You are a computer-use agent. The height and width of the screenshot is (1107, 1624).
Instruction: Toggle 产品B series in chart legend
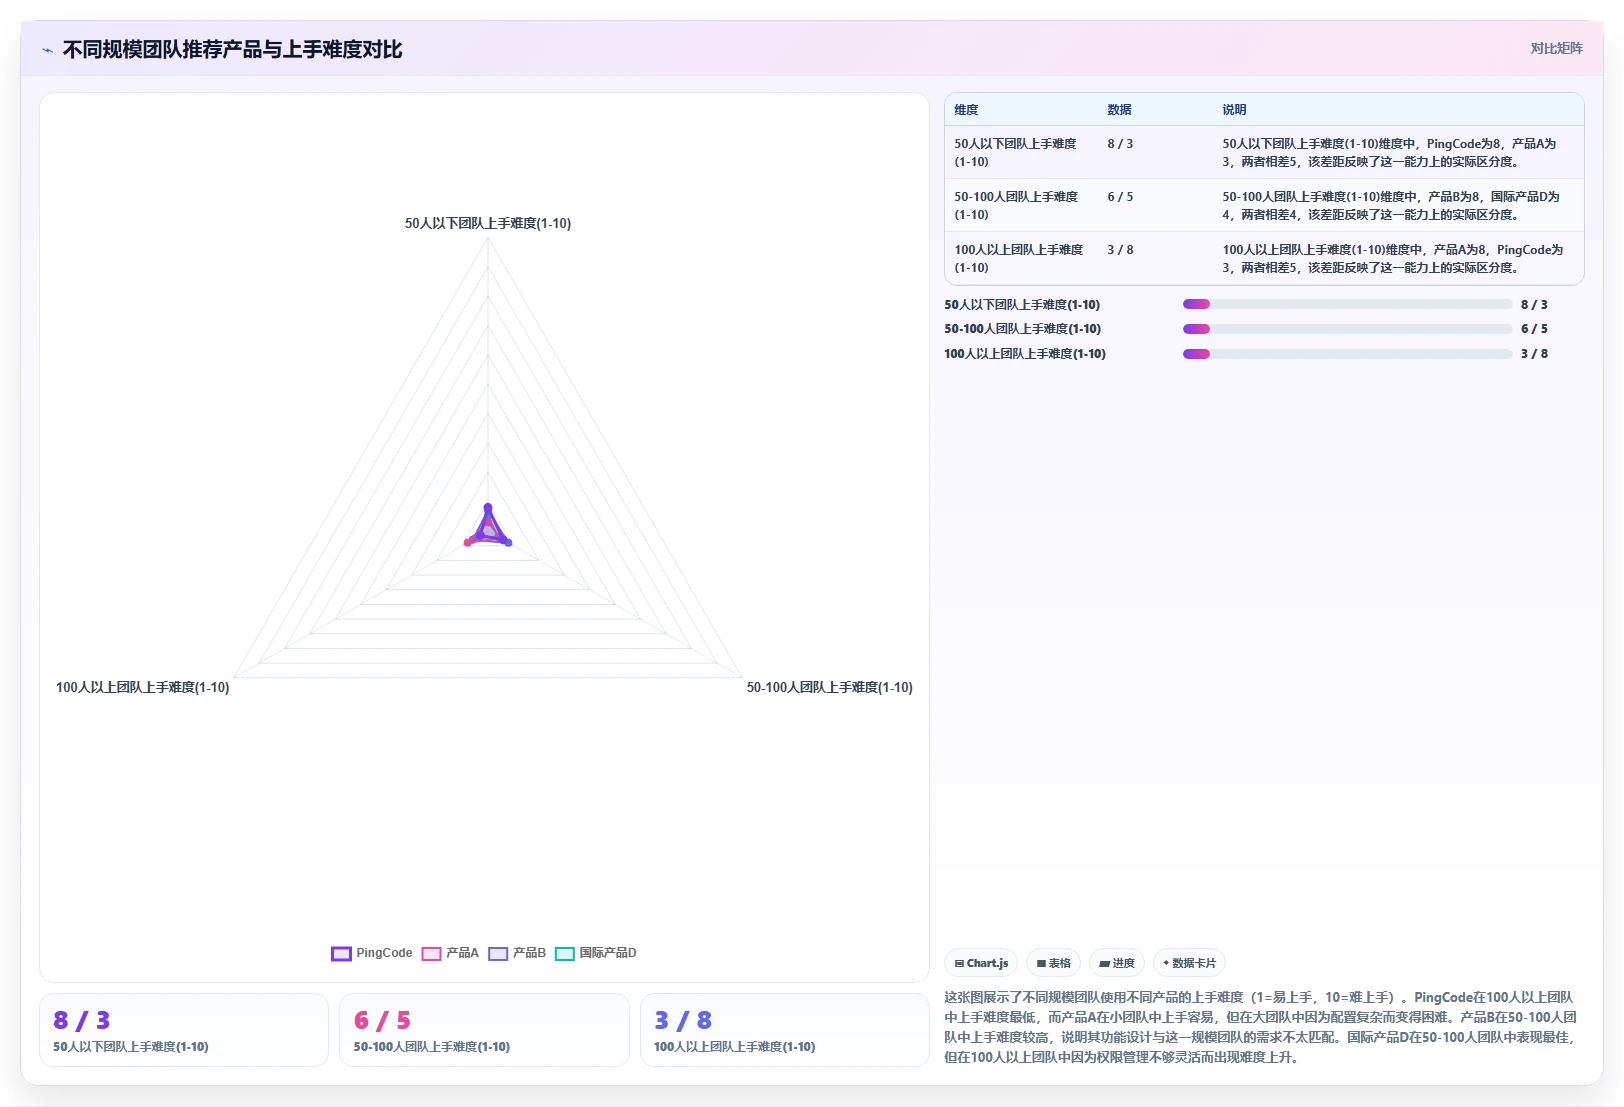click(517, 953)
